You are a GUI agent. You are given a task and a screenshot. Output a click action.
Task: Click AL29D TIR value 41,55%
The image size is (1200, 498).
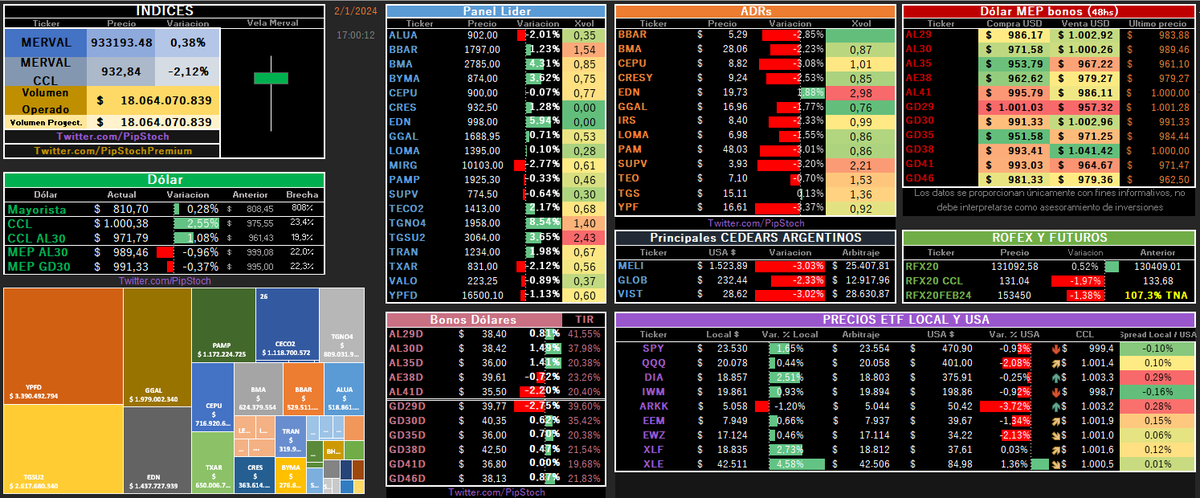click(x=585, y=333)
